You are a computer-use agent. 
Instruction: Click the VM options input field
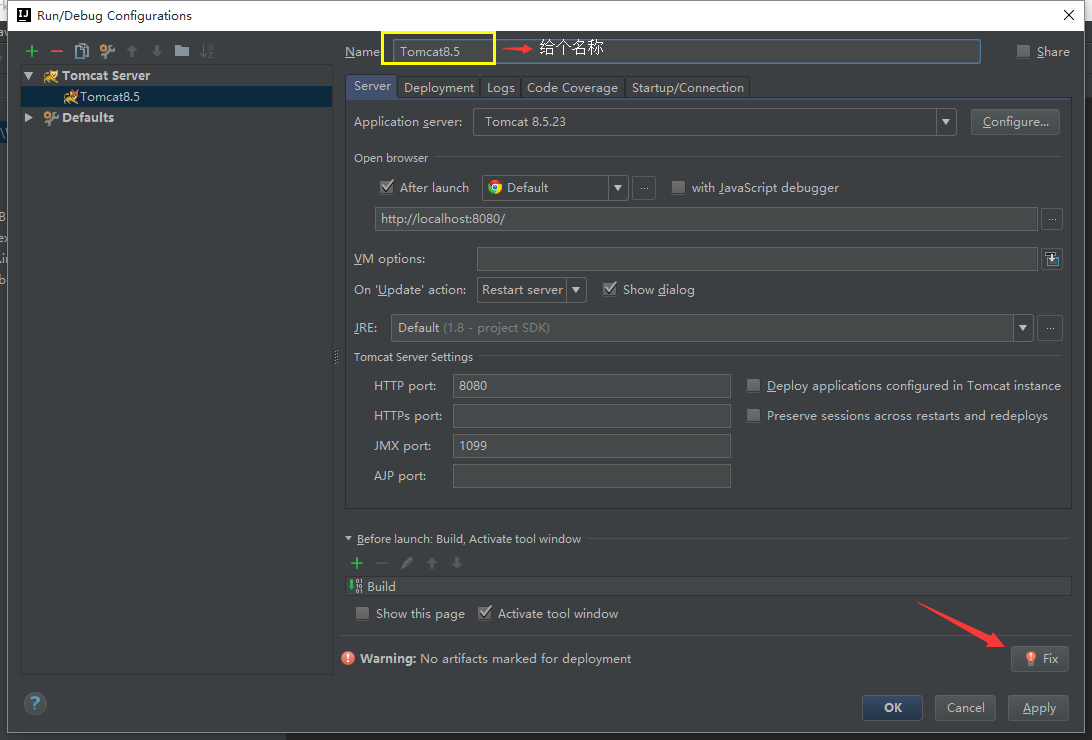(757, 259)
